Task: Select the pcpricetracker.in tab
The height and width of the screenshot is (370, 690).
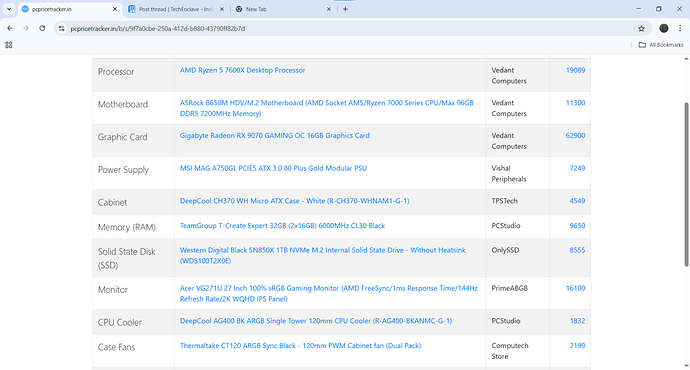Action: coord(70,9)
